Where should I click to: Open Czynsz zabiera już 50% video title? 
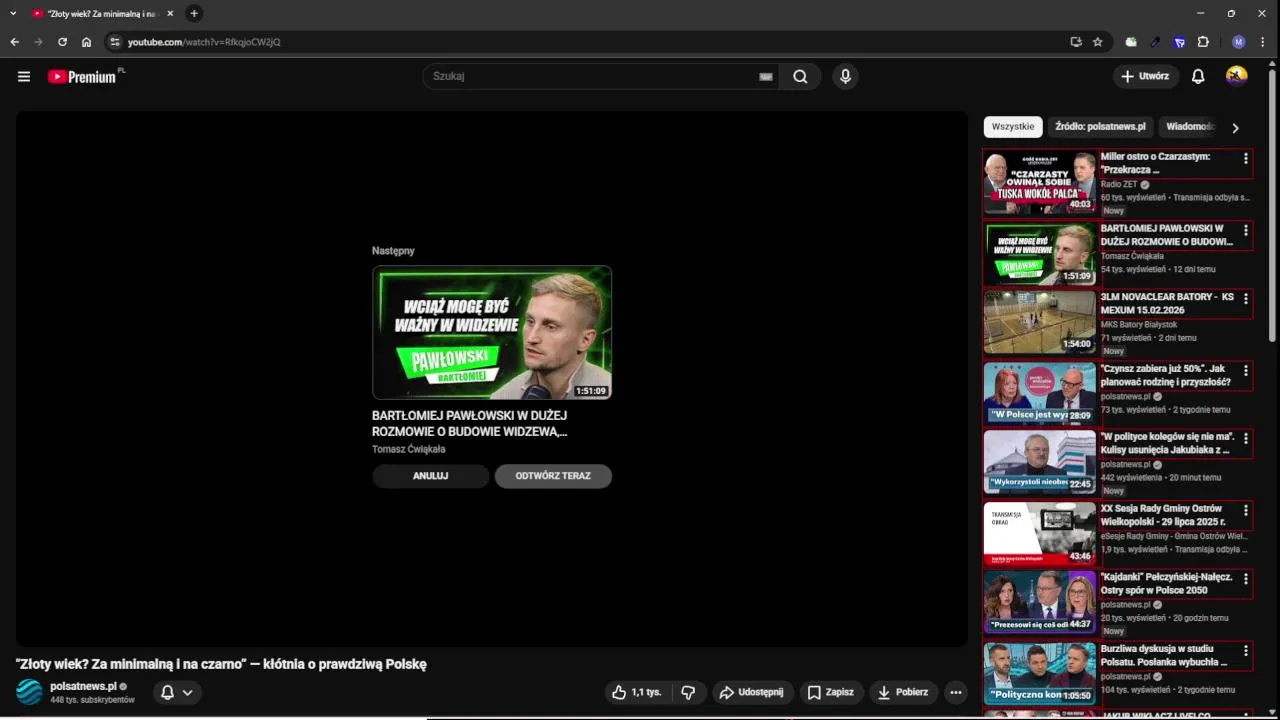pos(1166,375)
